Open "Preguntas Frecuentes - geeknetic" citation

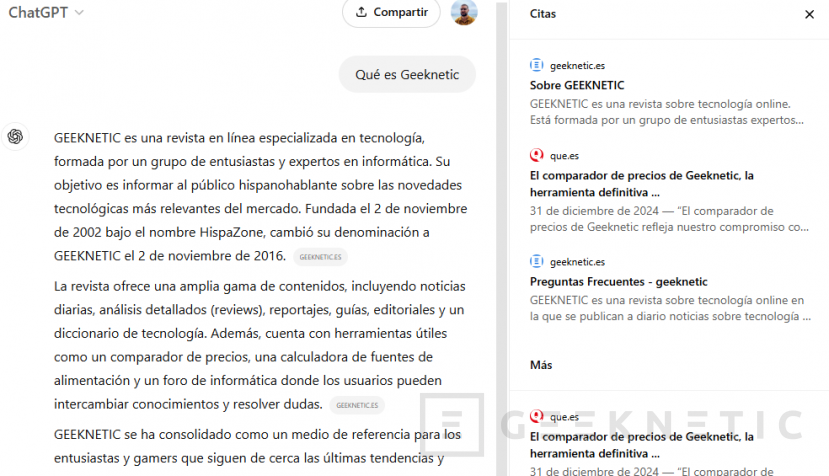[x=618, y=281]
